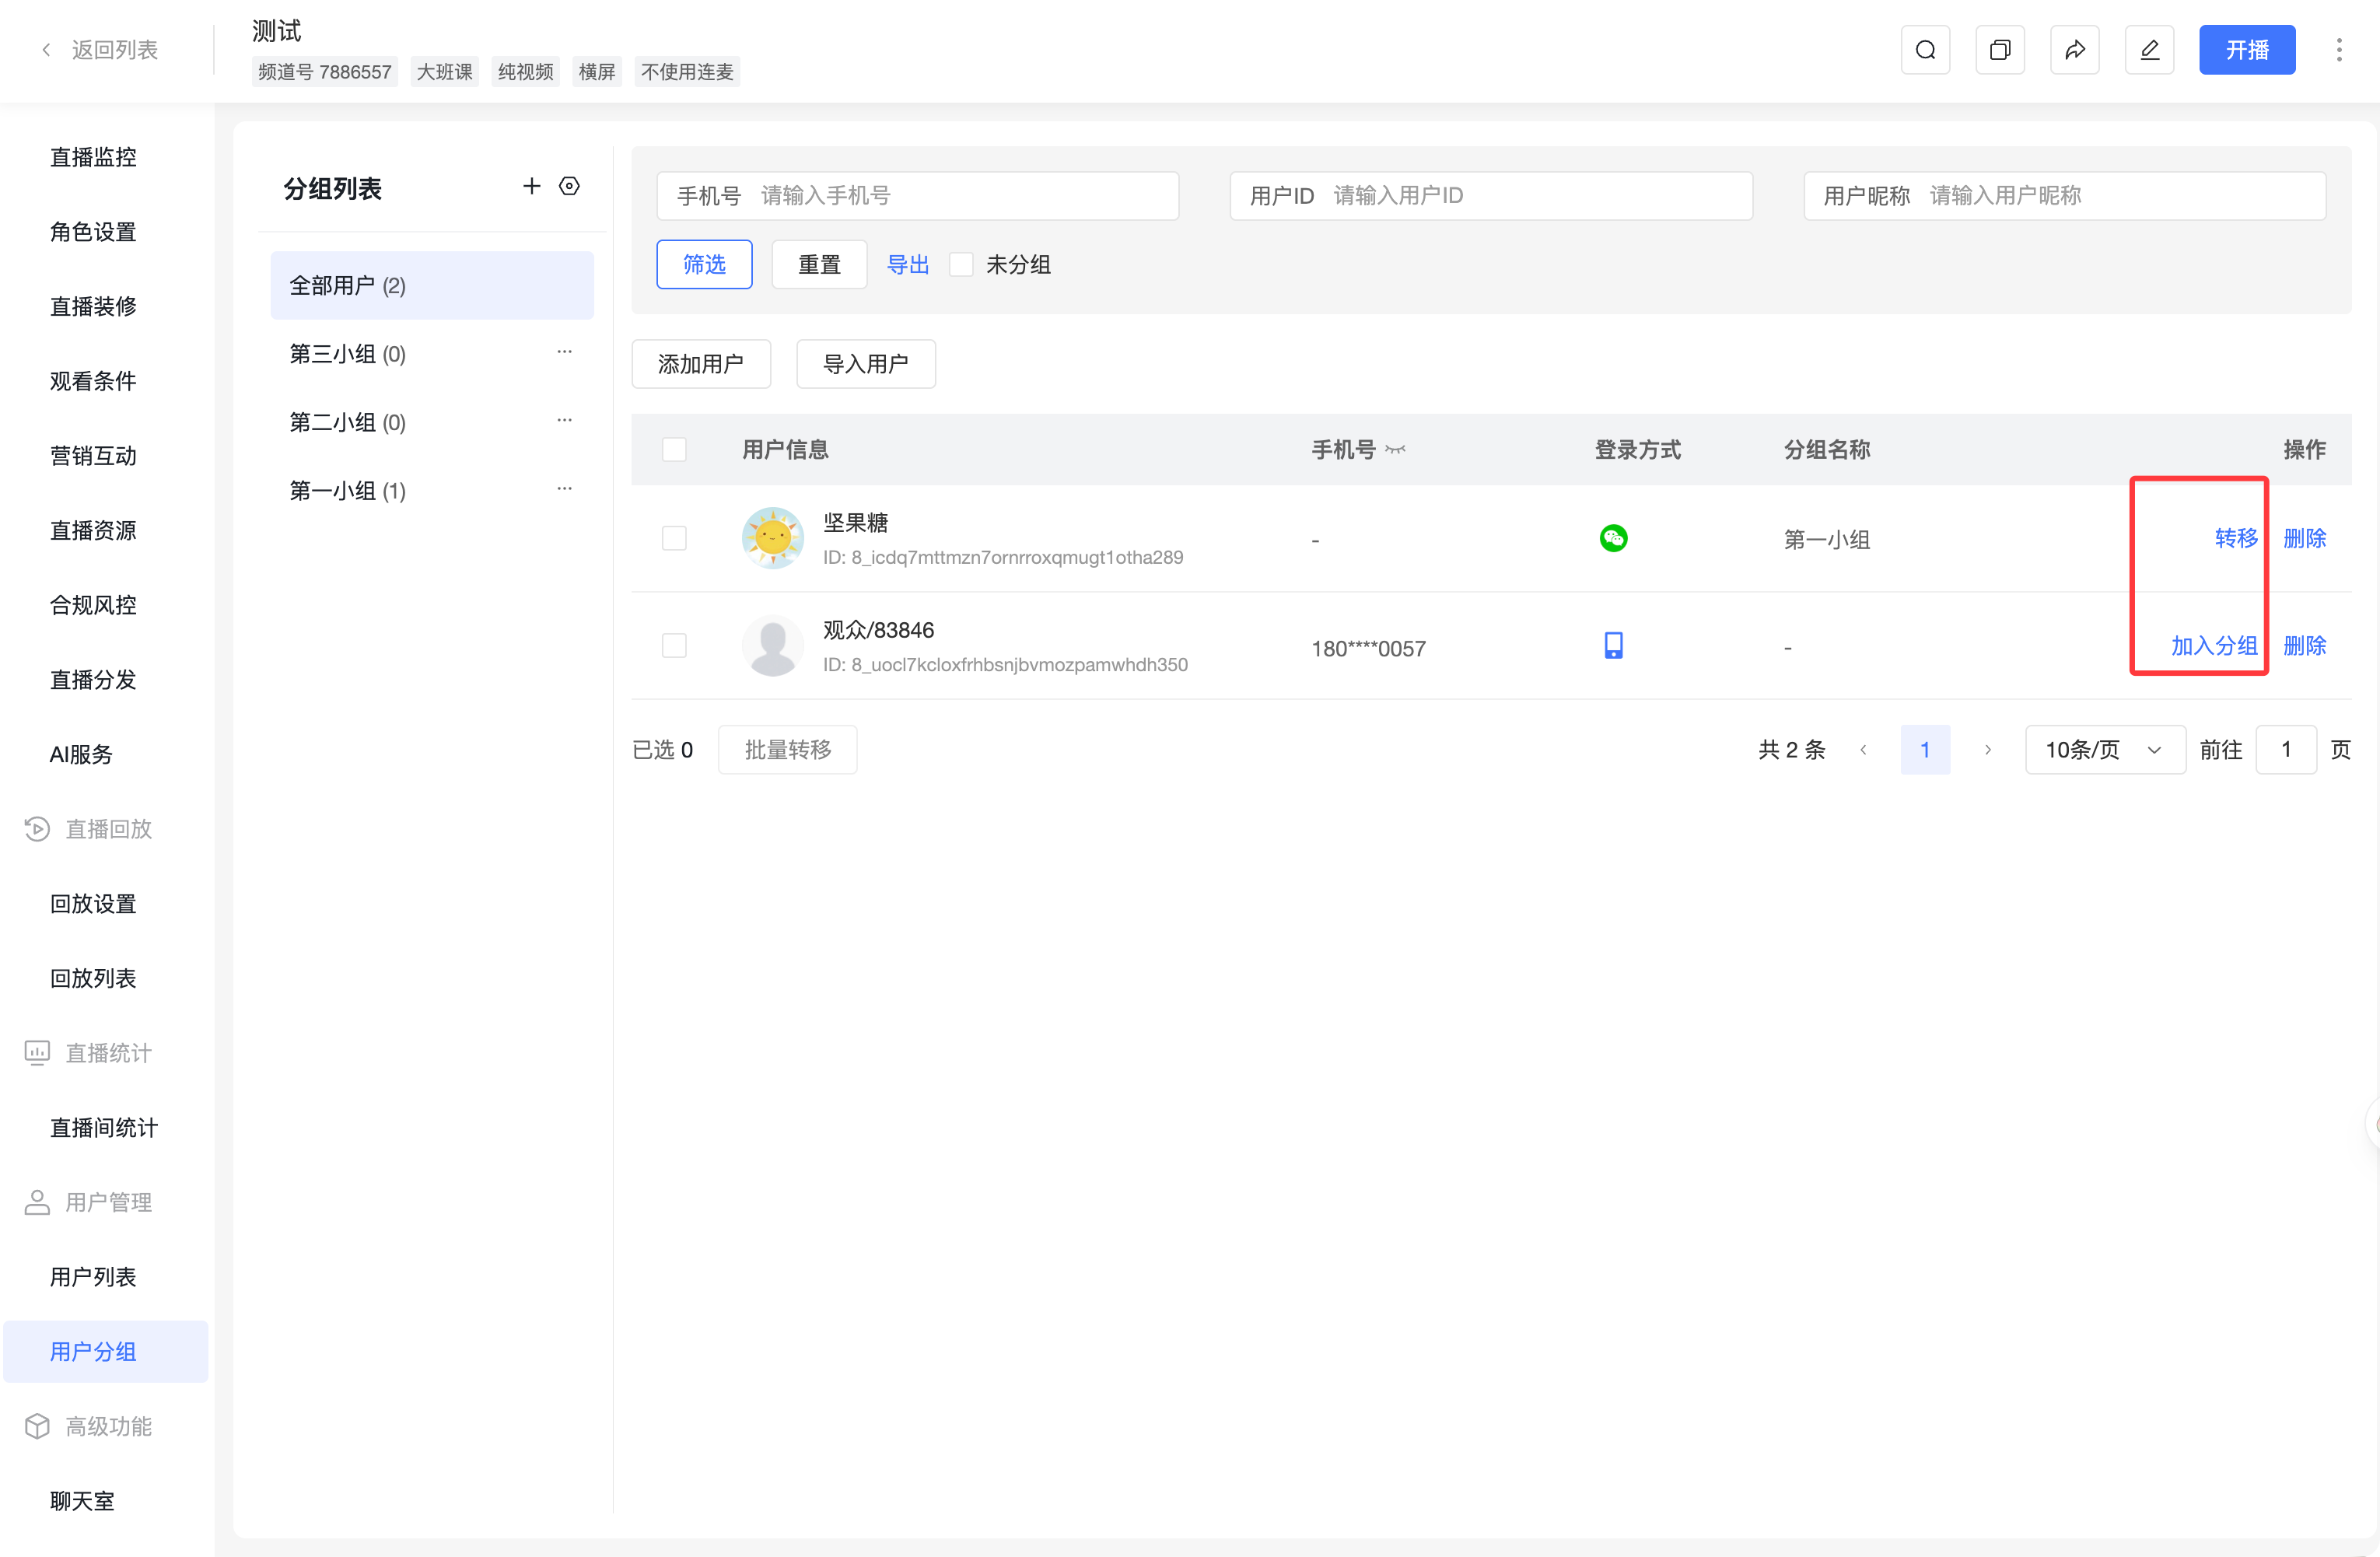Open 直播装修 in sidebar
Screen dimensions: 2380x1557
(93, 306)
